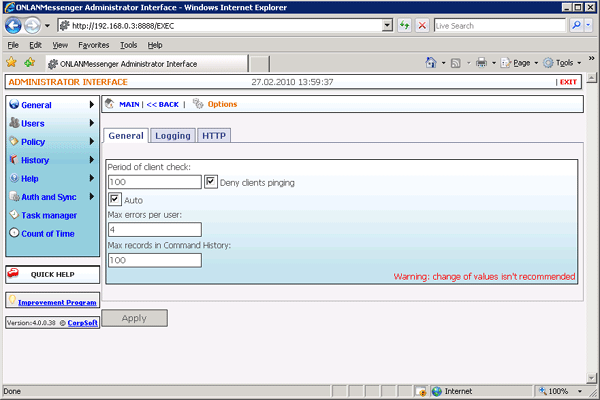The width and height of the screenshot is (600, 400).
Task: Click the Add to Favorites star icon
Action: tap(29, 62)
